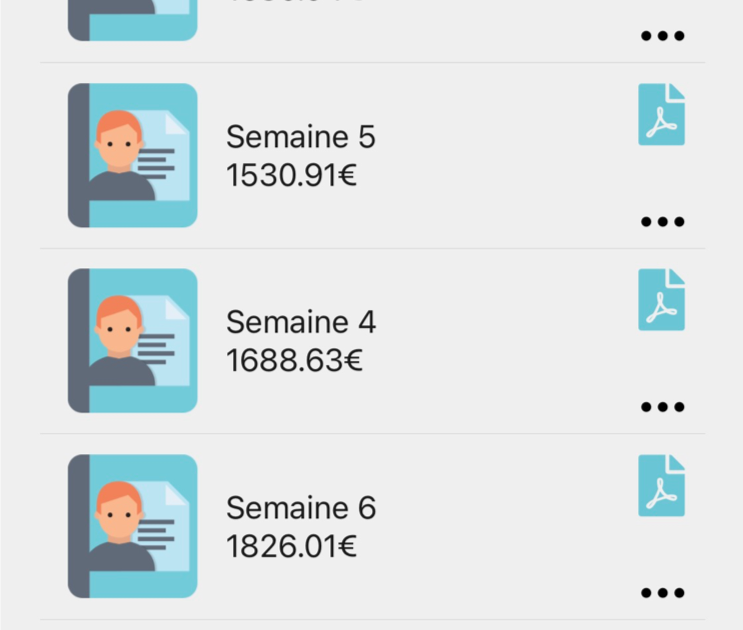Image resolution: width=743 pixels, height=630 pixels.
Task: Open the more options menu for Semaine 5
Action: [662, 221]
